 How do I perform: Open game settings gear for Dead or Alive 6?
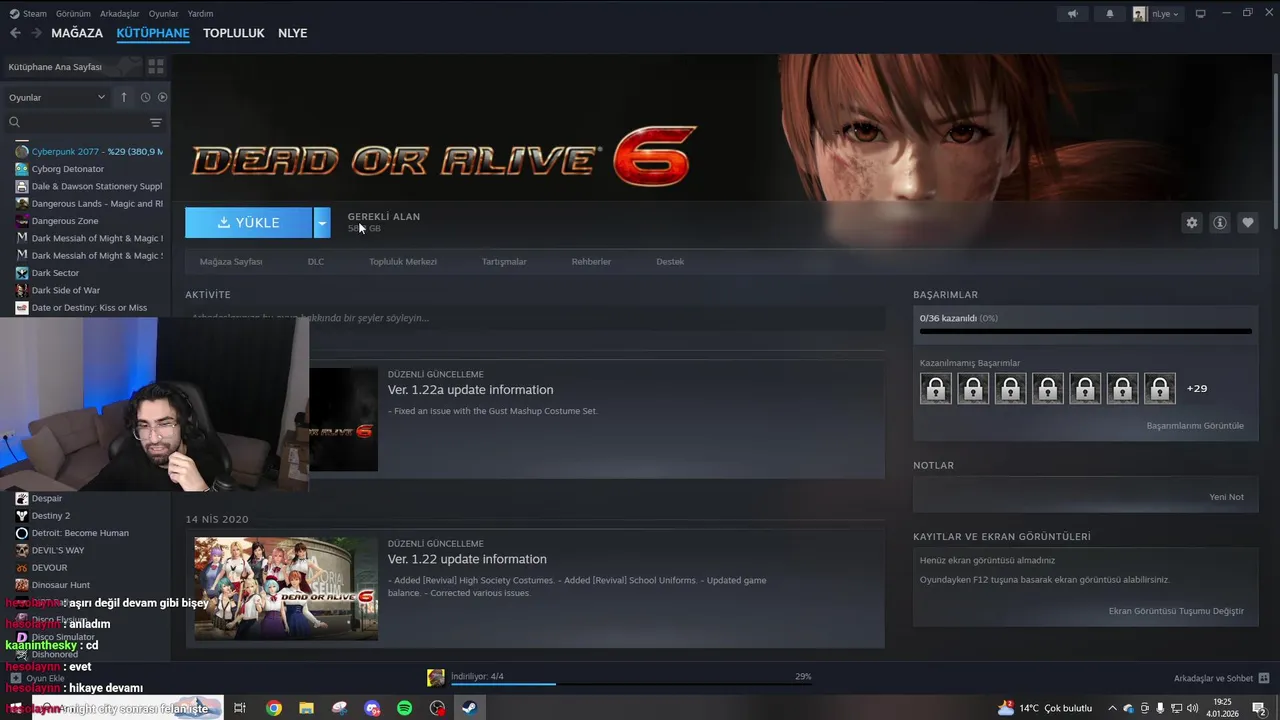click(x=1191, y=223)
